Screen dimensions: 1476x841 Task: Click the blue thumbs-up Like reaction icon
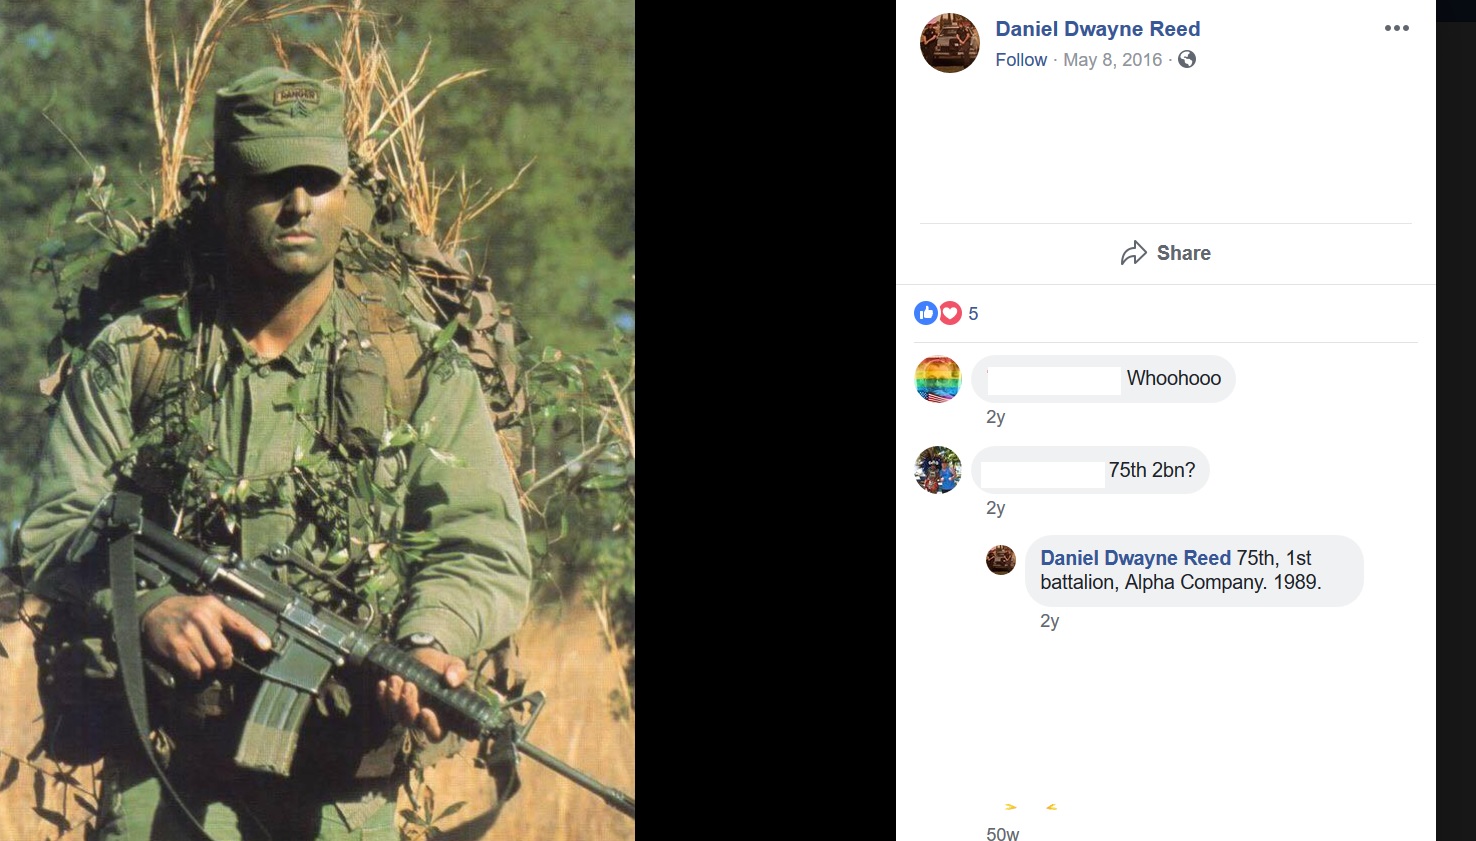point(925,313)
